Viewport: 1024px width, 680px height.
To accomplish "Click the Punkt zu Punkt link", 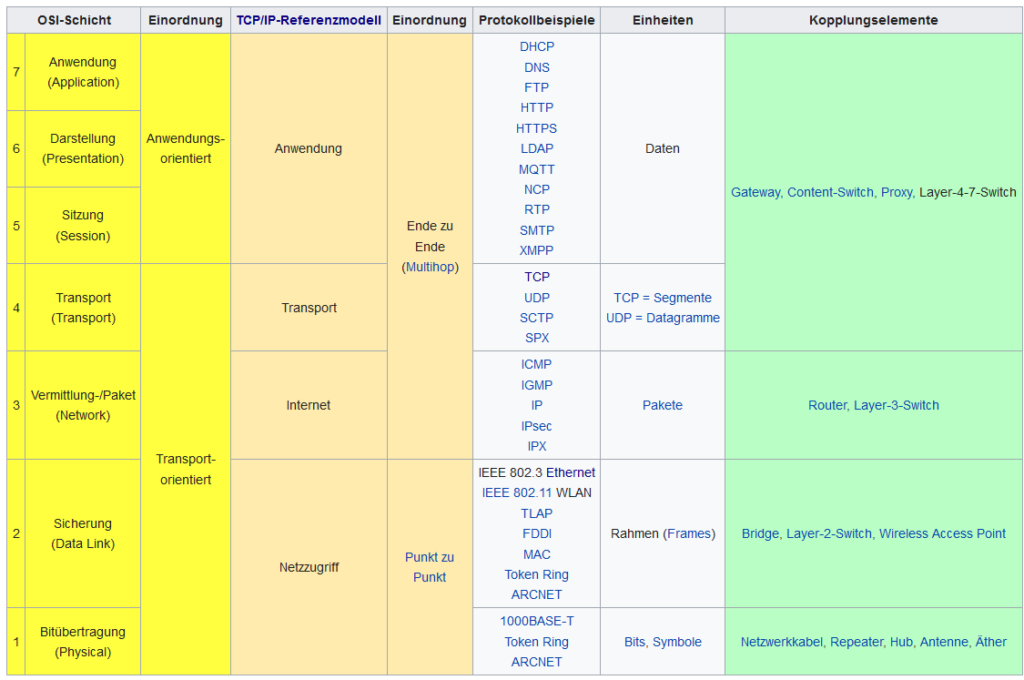I will [429, 567].
